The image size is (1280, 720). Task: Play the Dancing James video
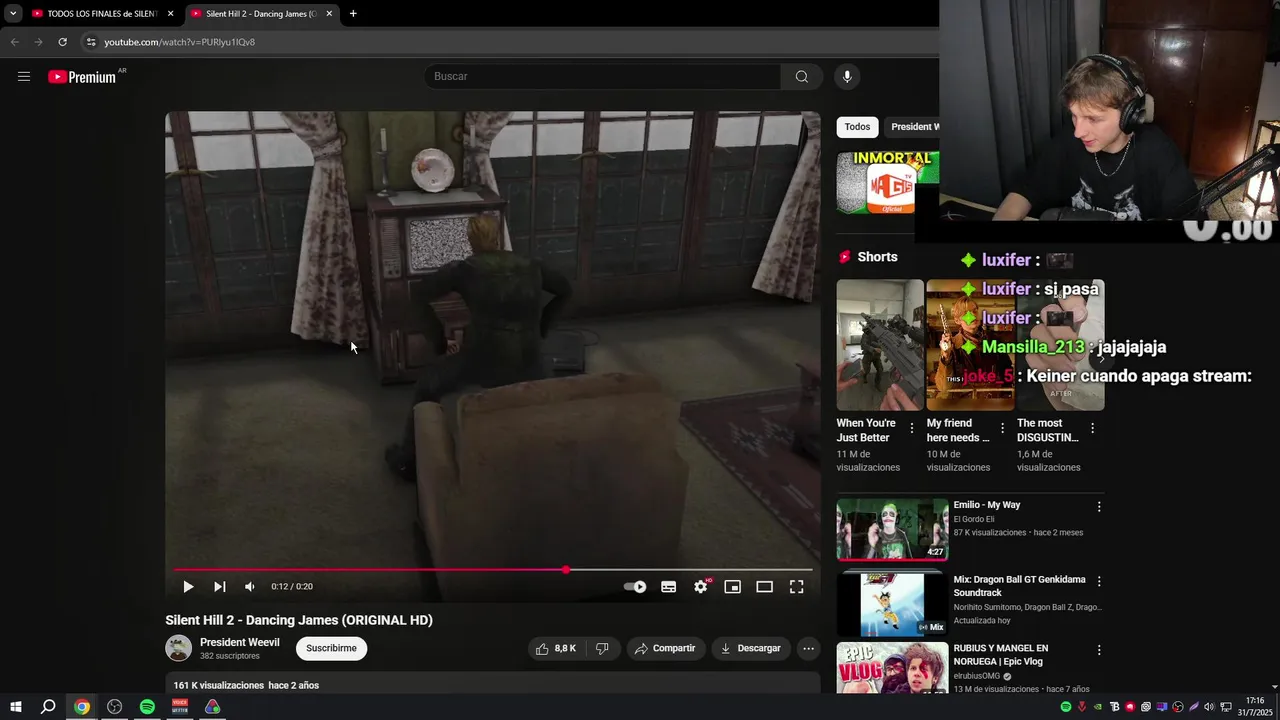coord(188,587)
